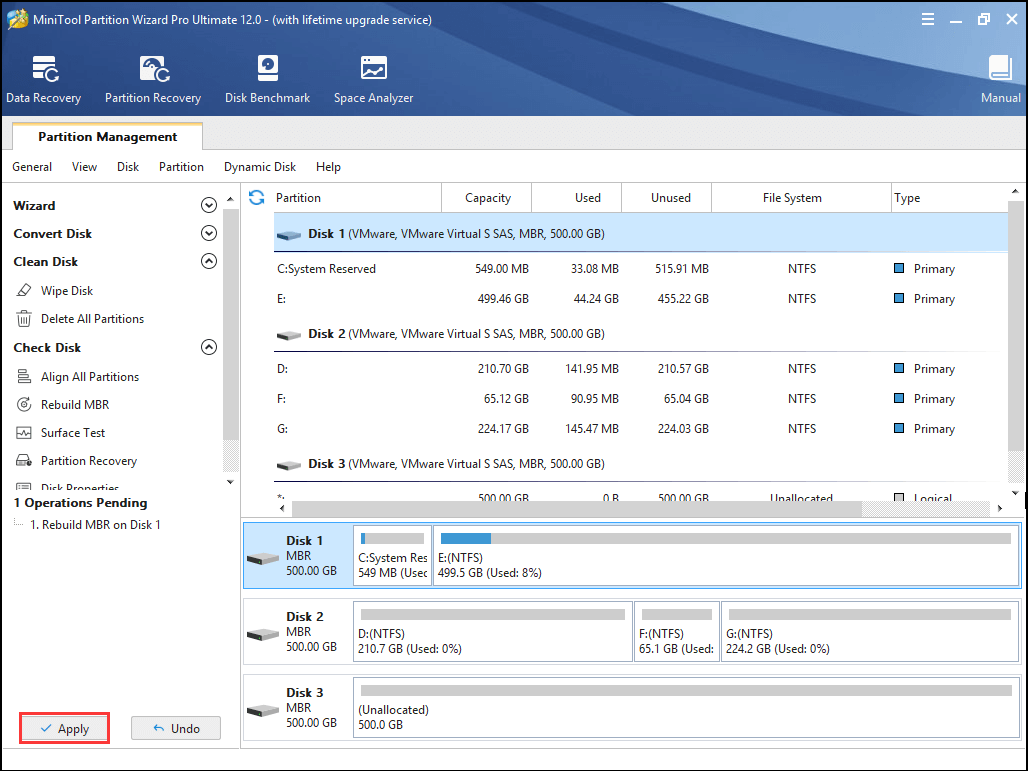The height and width of the screenshot is (771, 1028).
Task: Collapse the Check Disk section
Action: coord(208,347)
